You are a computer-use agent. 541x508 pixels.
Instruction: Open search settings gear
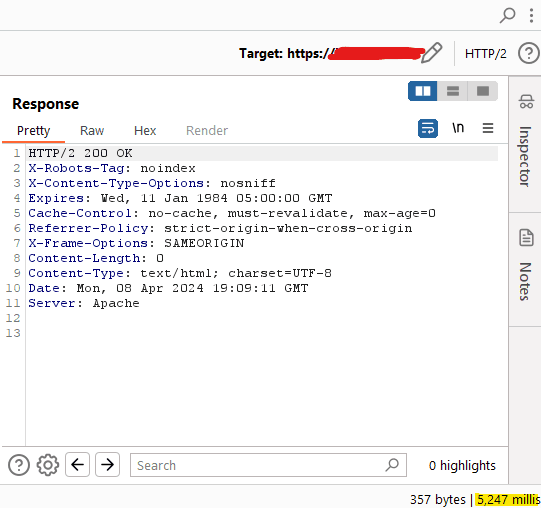(48, 465)
